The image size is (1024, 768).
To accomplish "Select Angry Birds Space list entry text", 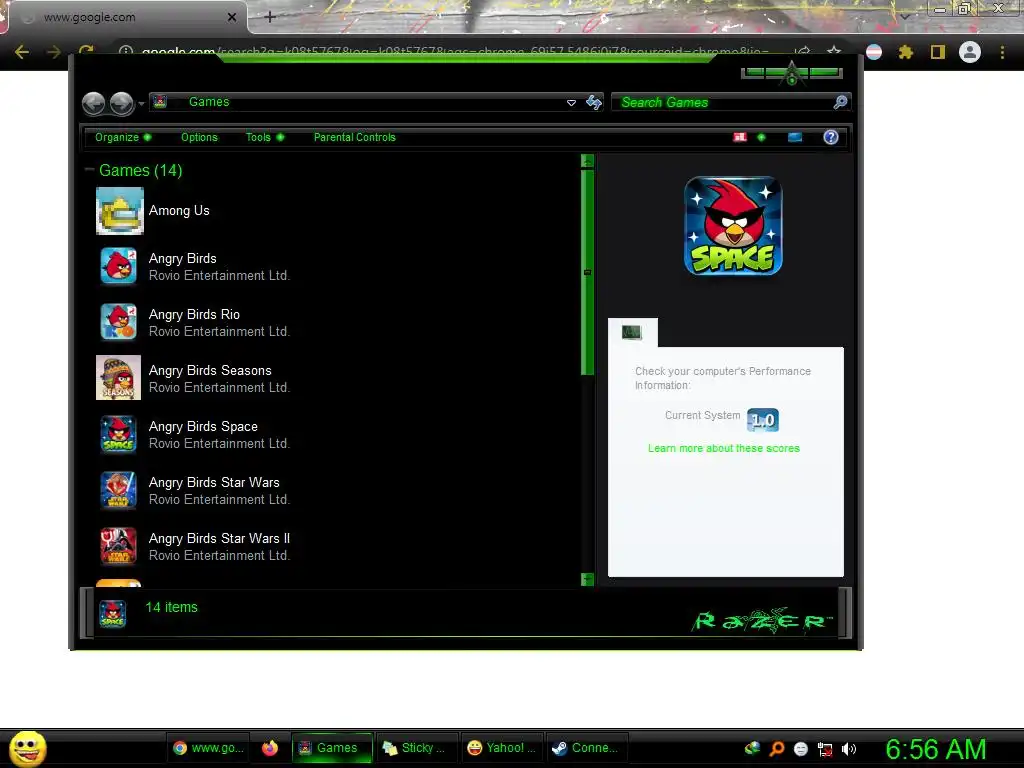I will (x=203, y=426).
